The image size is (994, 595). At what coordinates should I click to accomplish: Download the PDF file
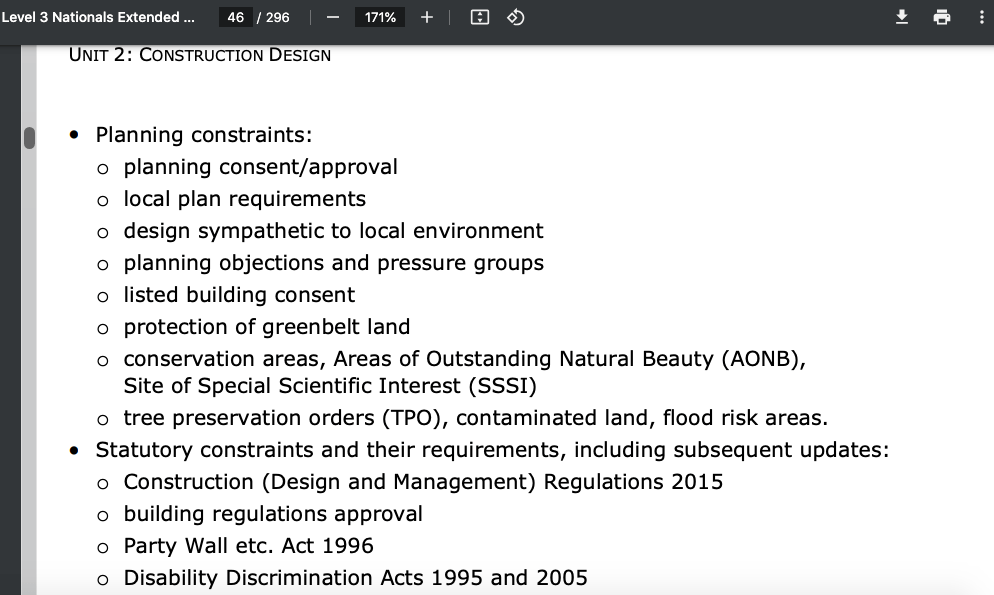click(x=901, y=18)
